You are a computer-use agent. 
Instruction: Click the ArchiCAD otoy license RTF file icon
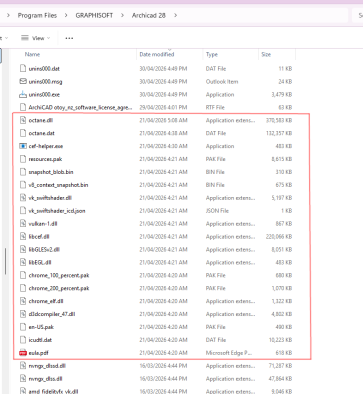click(x=23, y=107)
